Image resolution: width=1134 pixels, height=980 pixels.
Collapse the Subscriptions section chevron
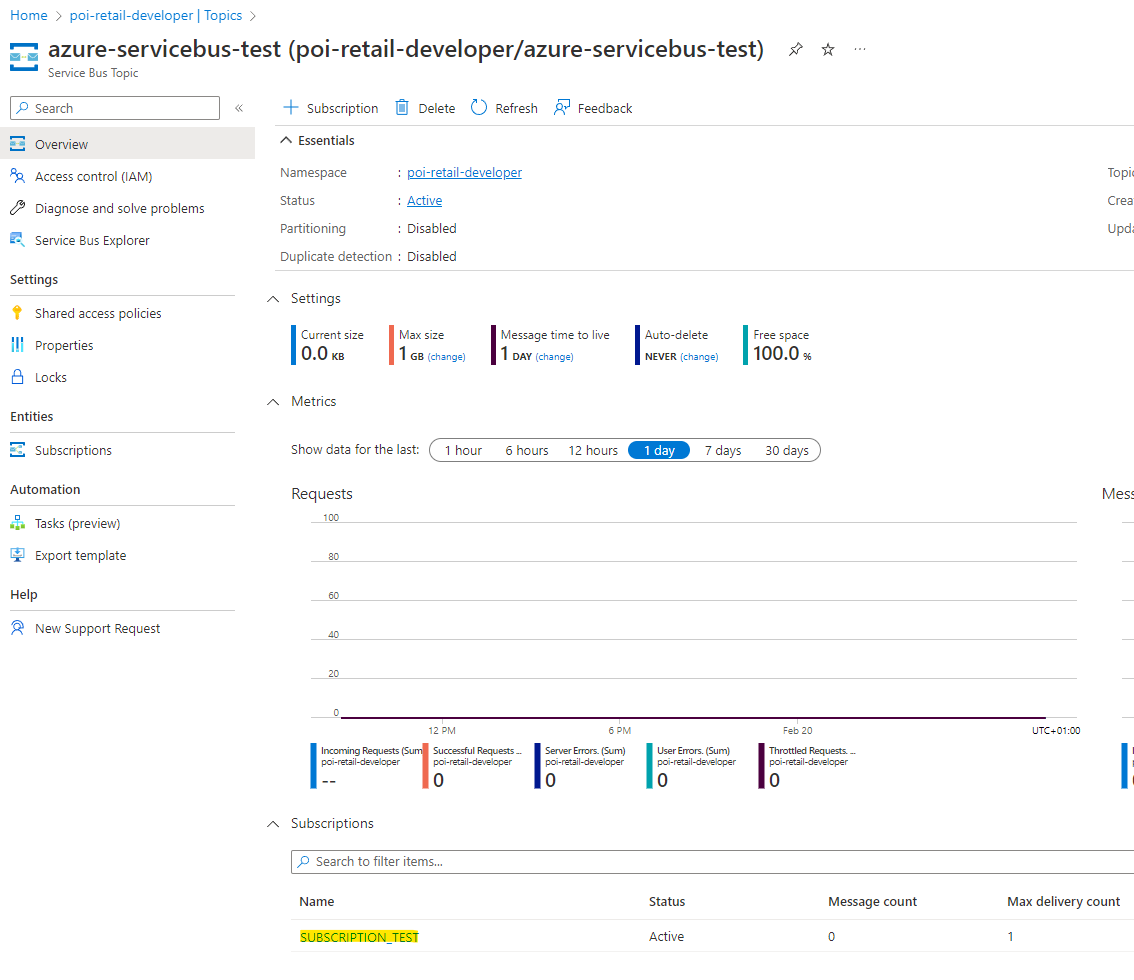point(273,824)
